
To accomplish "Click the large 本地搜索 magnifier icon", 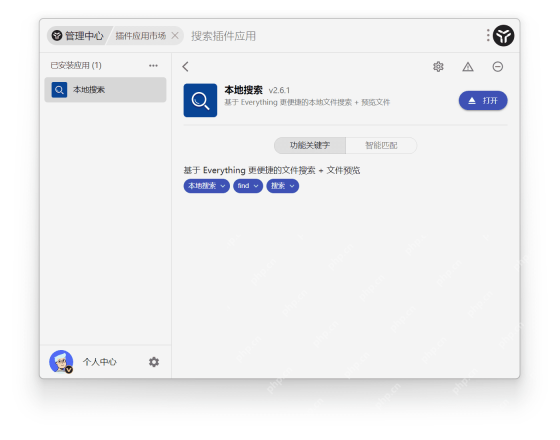I will point(200,100).
